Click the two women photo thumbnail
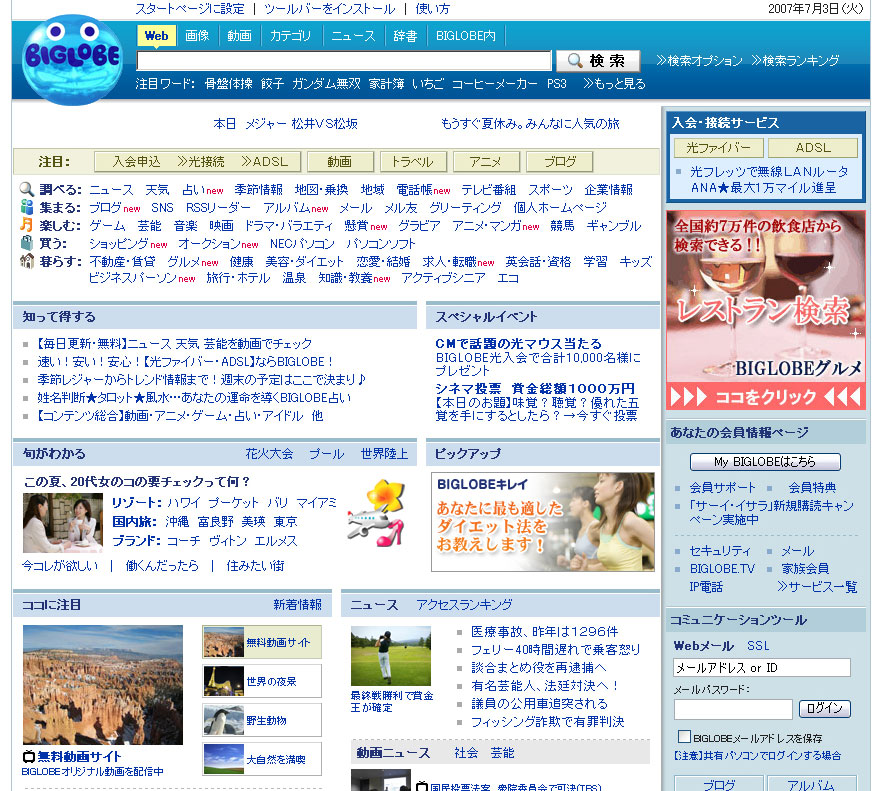The image size is (887, 791). click(63, 523)
